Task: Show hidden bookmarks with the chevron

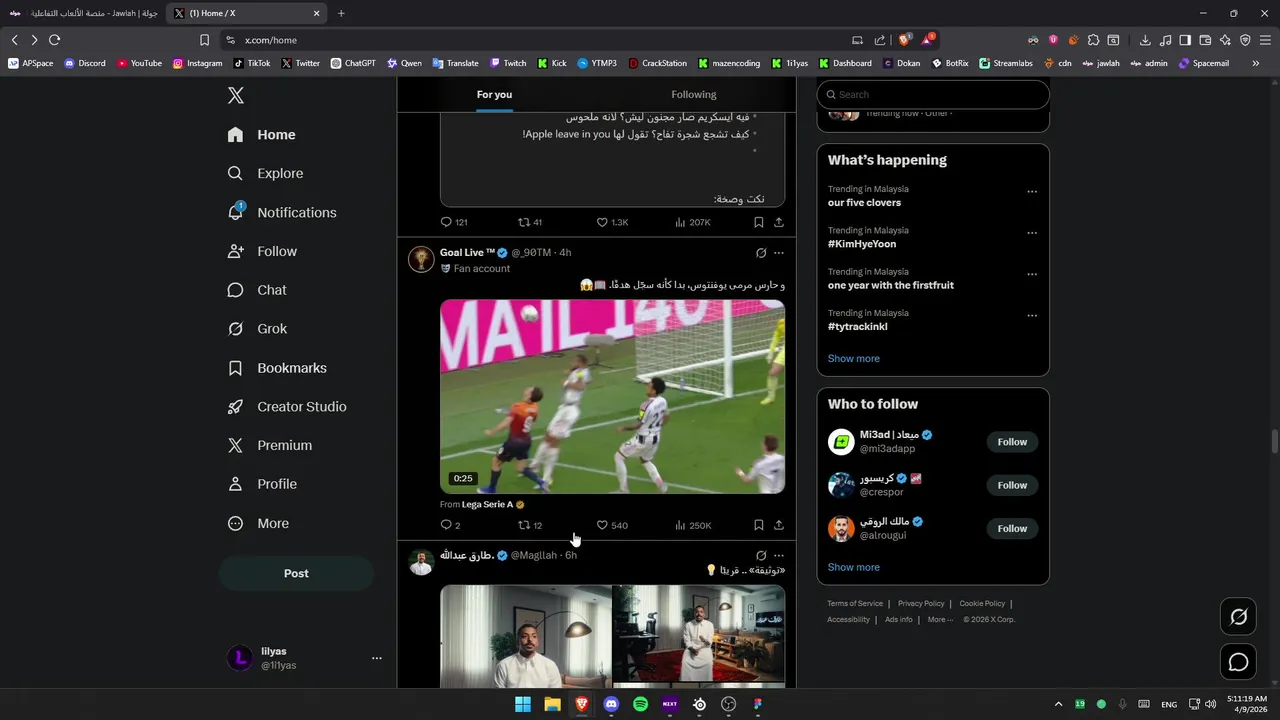Action: tap(1256, 63)
